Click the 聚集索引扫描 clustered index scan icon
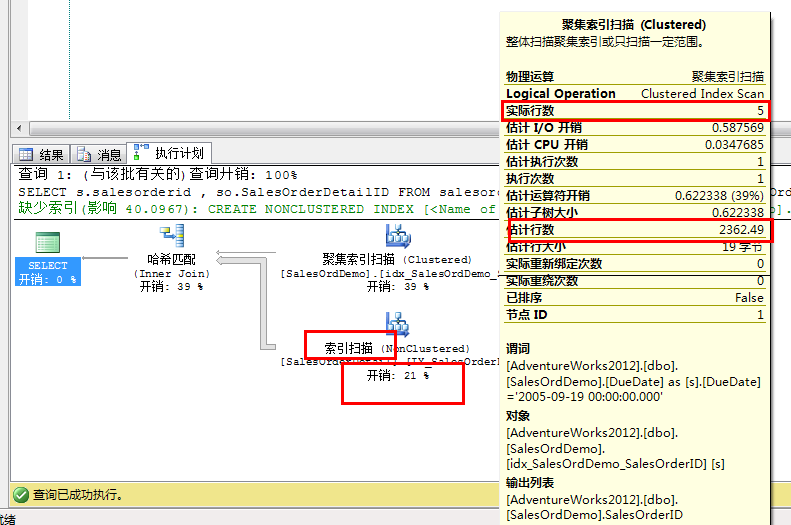 pos(398,236)
